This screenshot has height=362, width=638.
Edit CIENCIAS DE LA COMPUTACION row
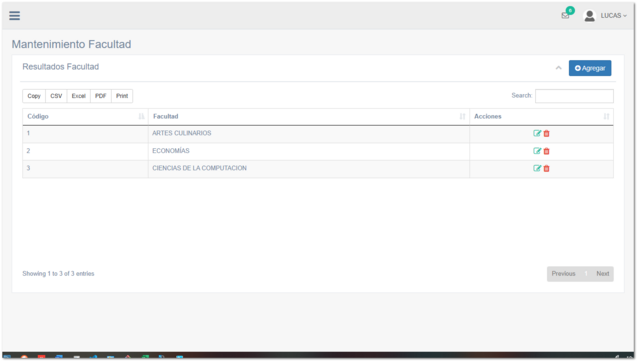click(x=537, y=168)
